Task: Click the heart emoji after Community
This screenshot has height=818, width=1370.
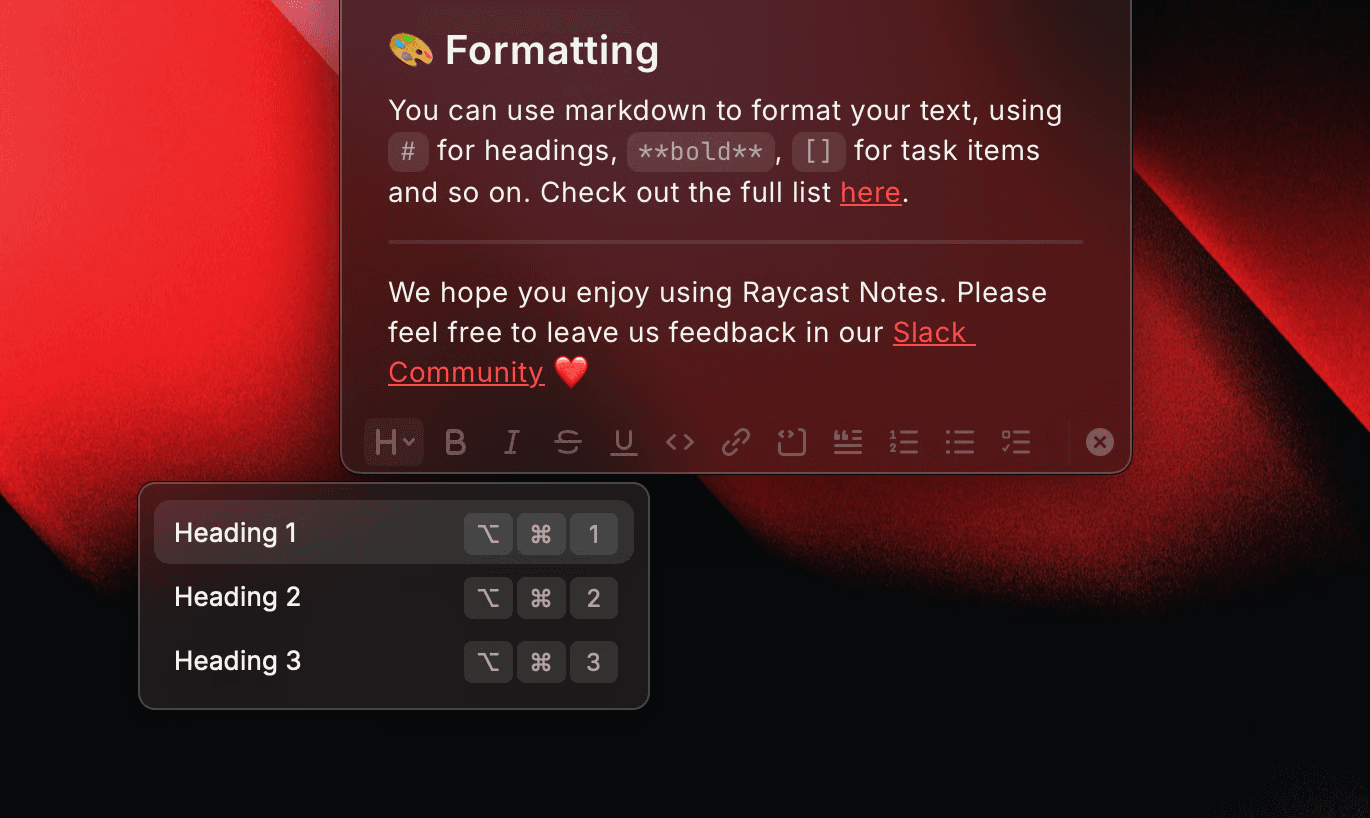Action: pyautogui.click(x=571, y=372)
